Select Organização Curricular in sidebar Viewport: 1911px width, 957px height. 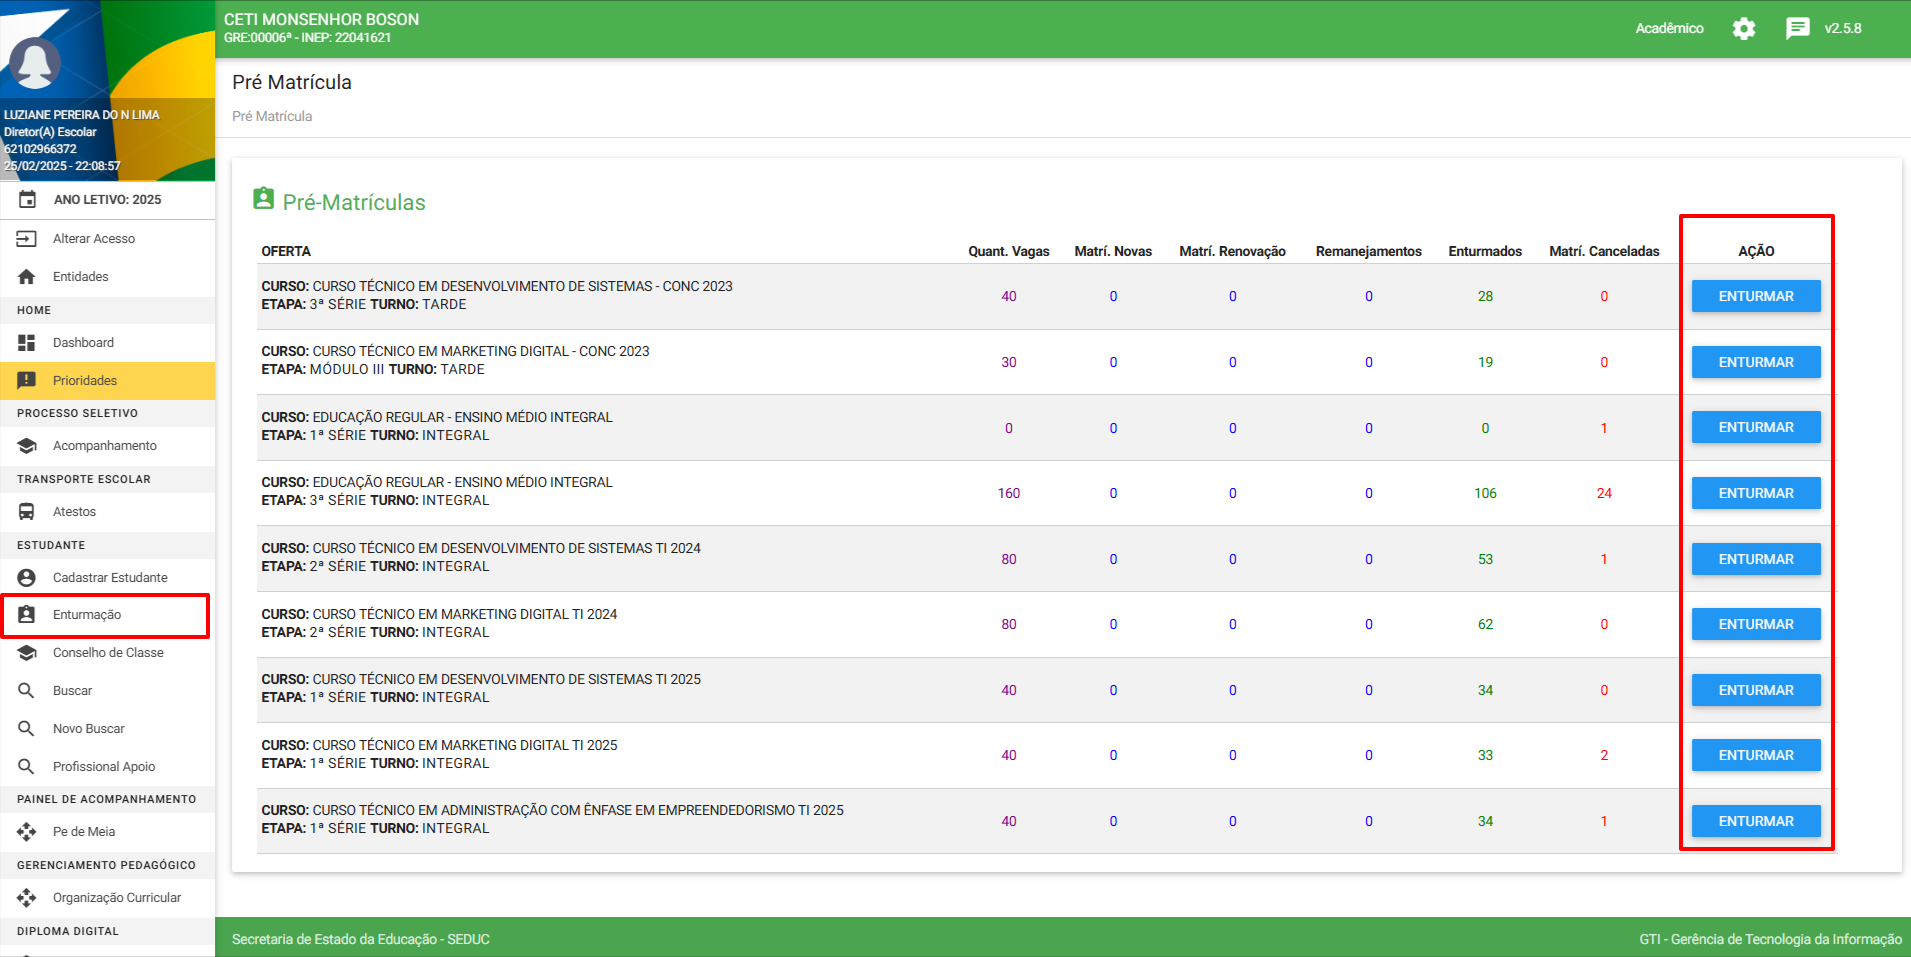(117, 898)
